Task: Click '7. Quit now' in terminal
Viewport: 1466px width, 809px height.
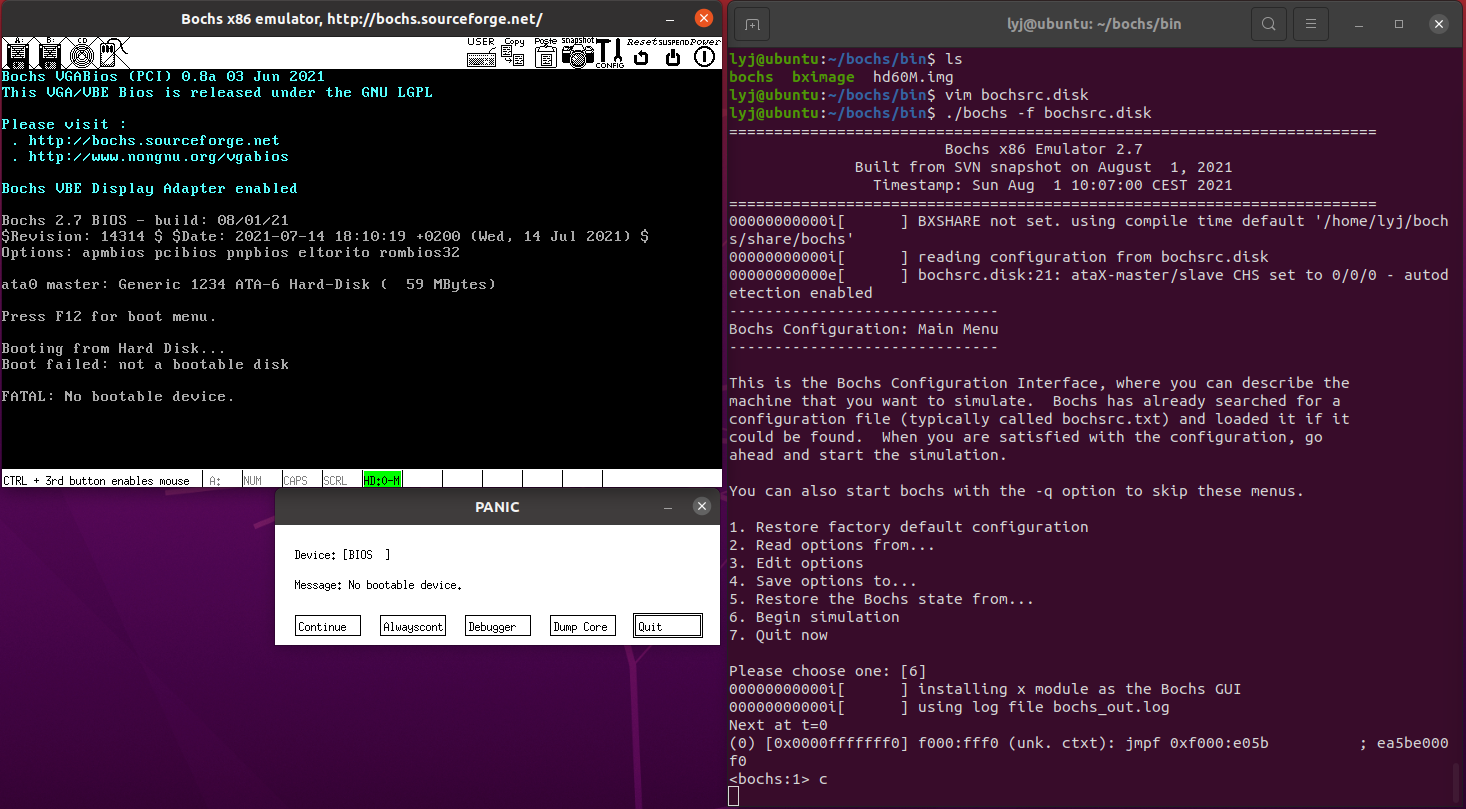Action: tap(778, 635)
